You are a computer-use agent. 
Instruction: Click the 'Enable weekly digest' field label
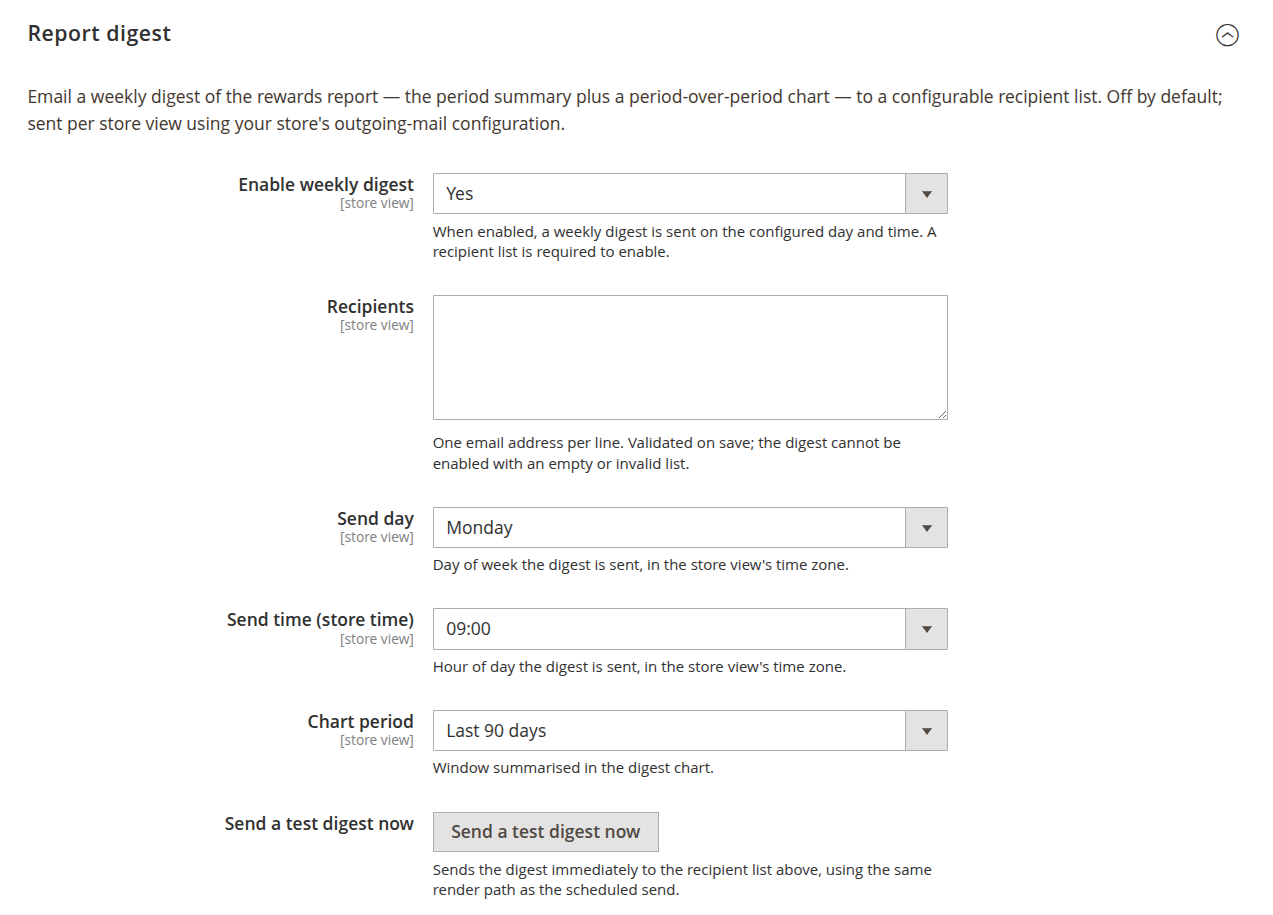click(326, 185)
